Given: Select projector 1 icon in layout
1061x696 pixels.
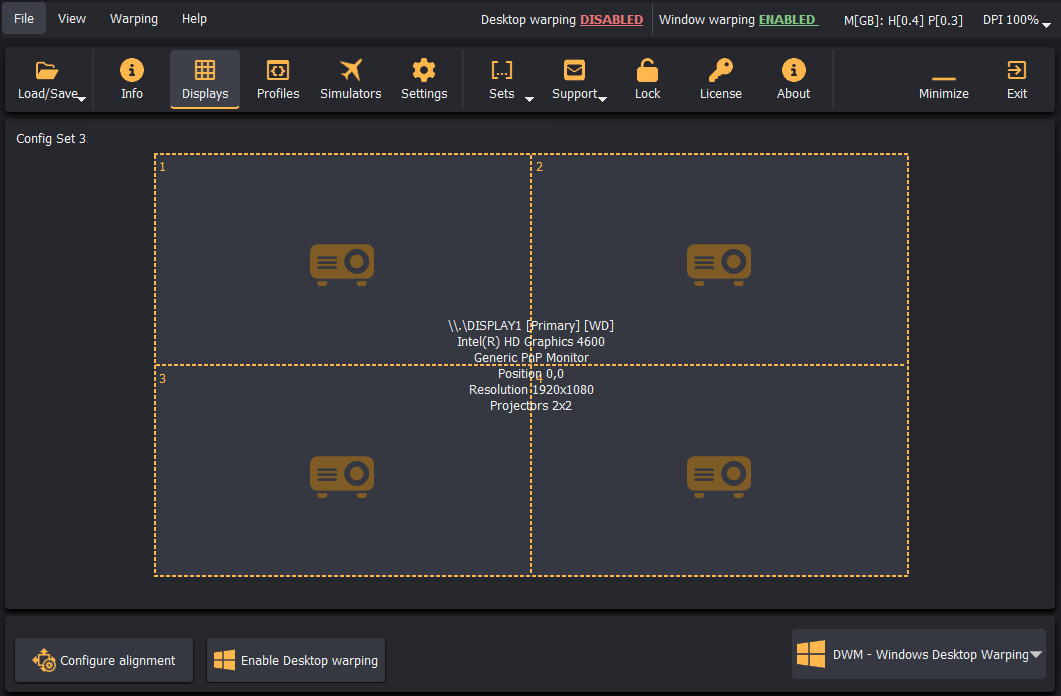Looking at the screenshot, I should pos(342,264).
